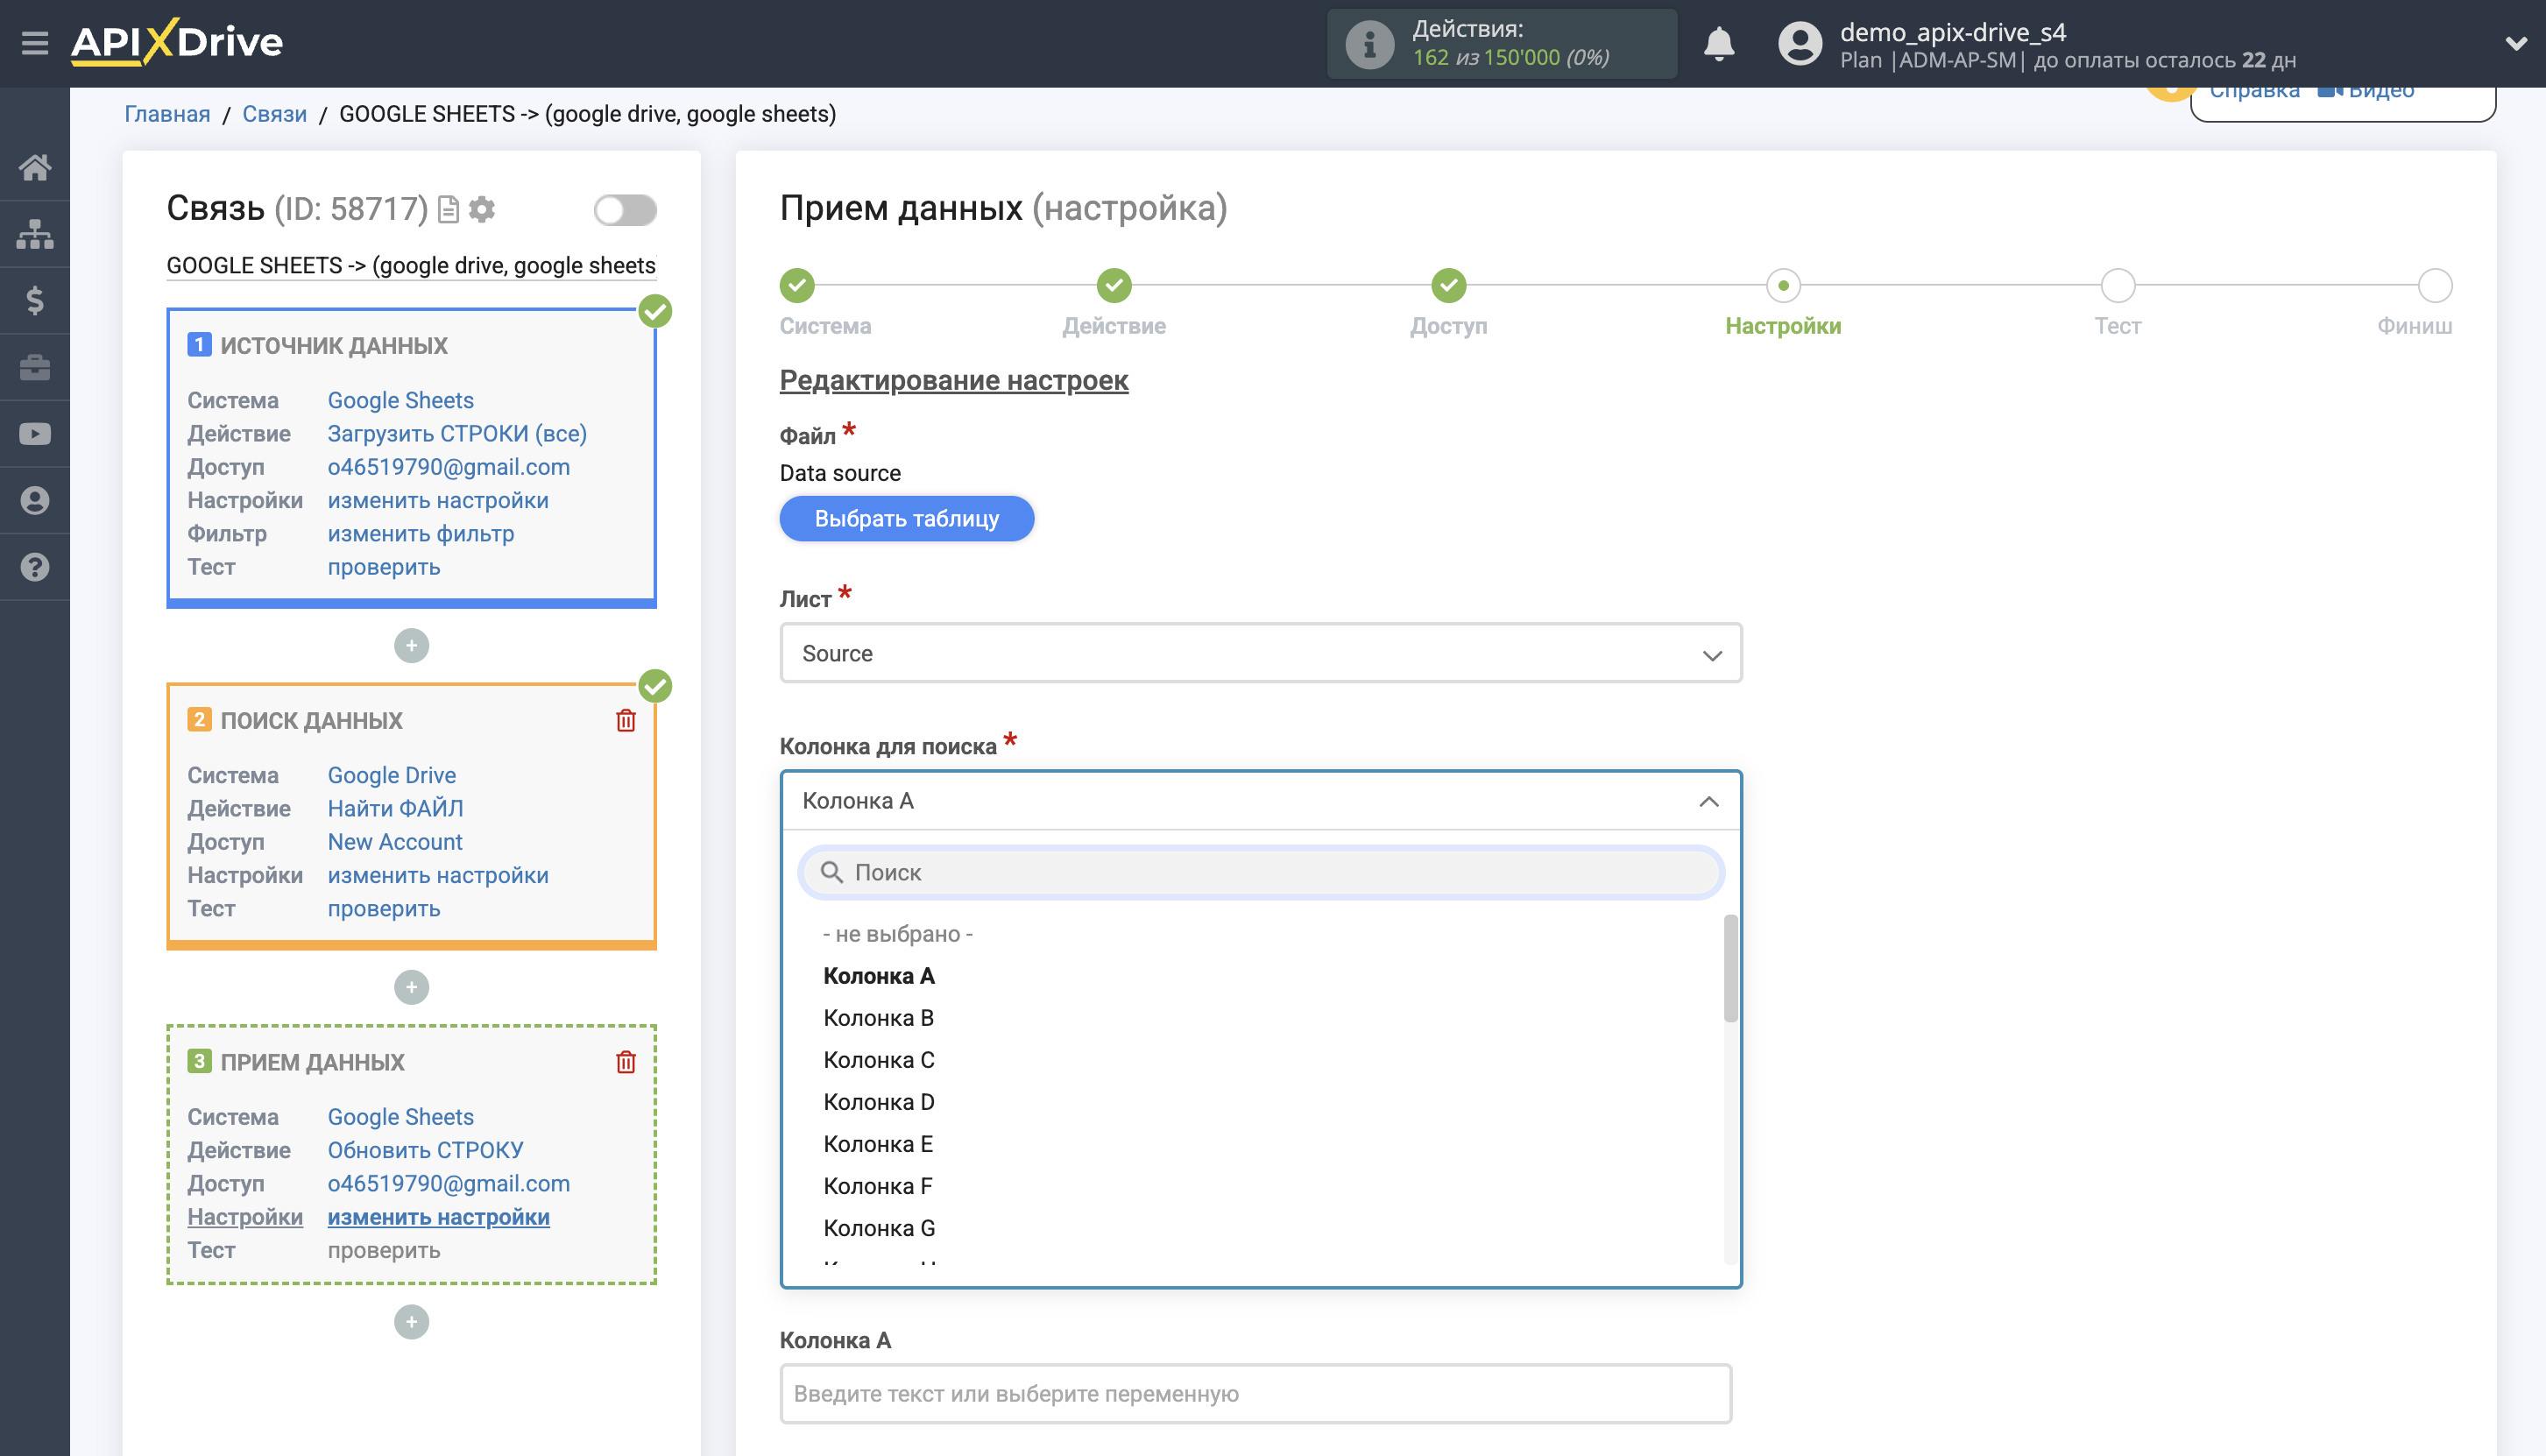Viewport: 2546px width, 1456px height.
Task: Select Колонка E option
Action: (x=878, y=1144)
